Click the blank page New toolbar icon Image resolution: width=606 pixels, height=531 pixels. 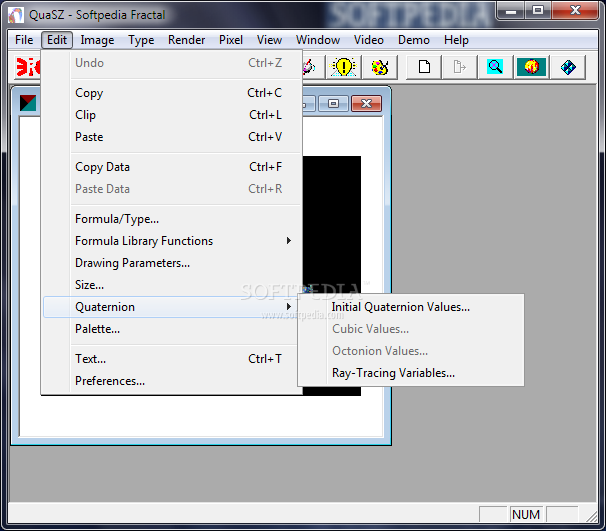pos(424,67)
